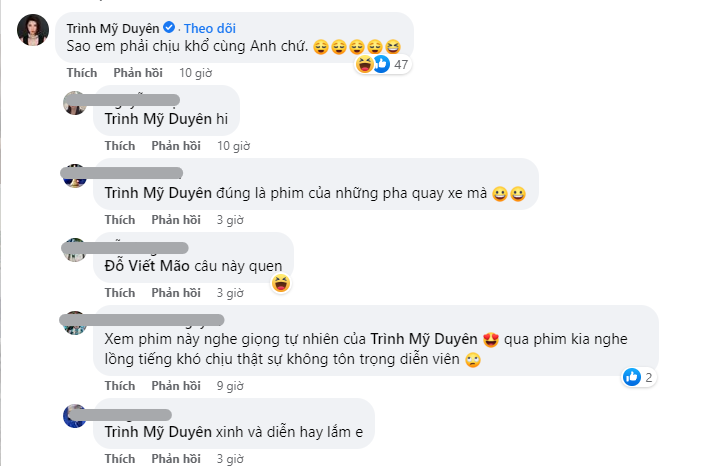The height and width of the screenshot is (466, 701).
Task: Click the avatar of the 'Xem phim này' commenter
Action: tap(74, 323)
